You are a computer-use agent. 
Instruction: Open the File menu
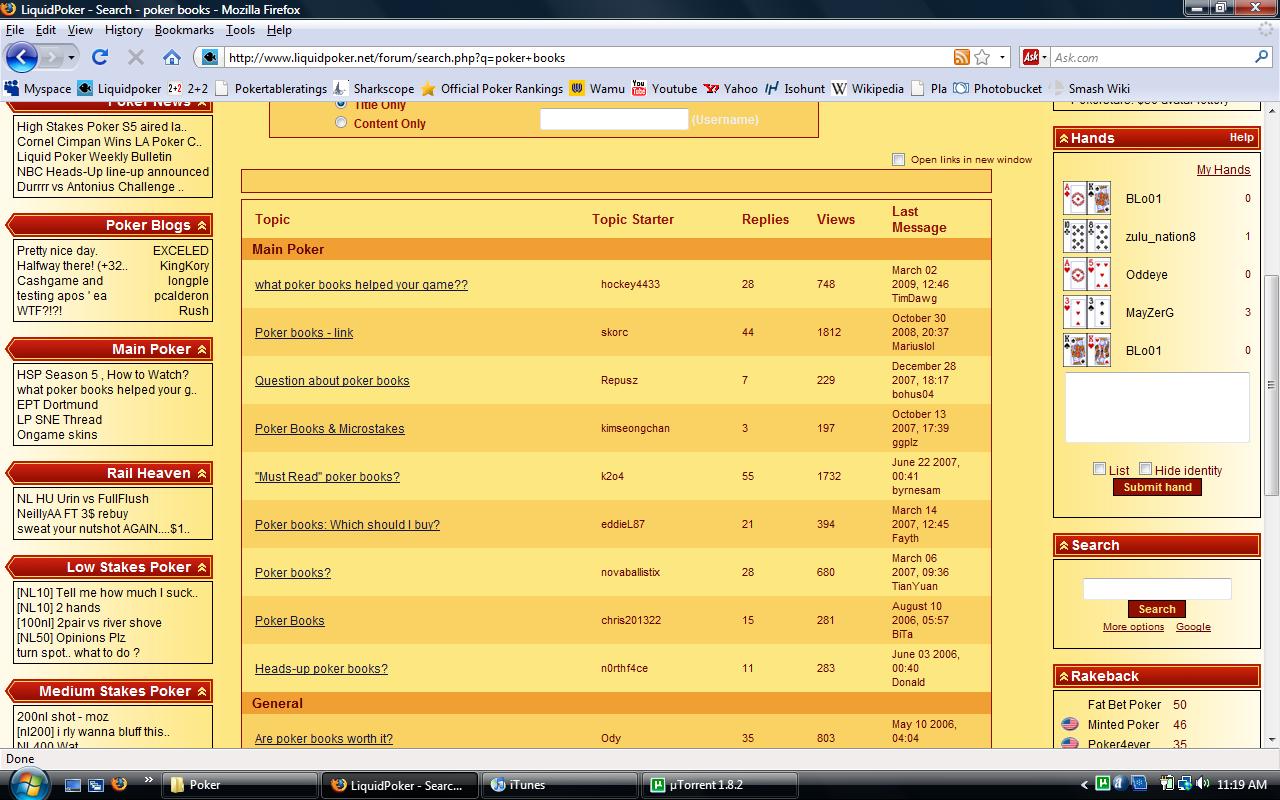click(x=15, y=30)
